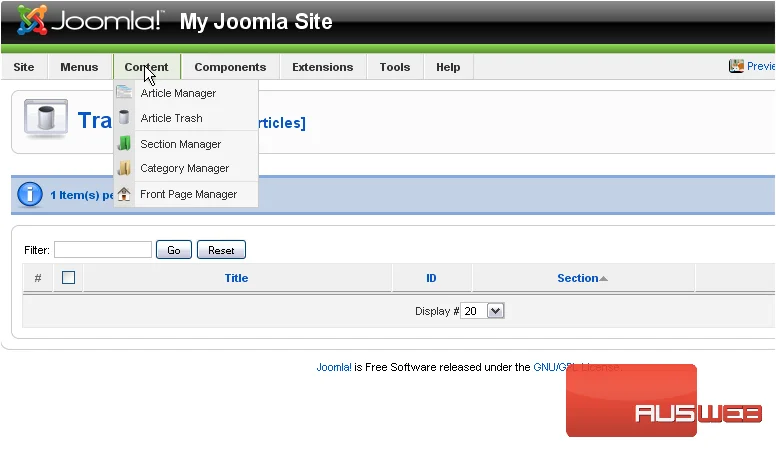Open the Display # dropdown
This screenshot has height=450, width=776.
tap(483, 311)
